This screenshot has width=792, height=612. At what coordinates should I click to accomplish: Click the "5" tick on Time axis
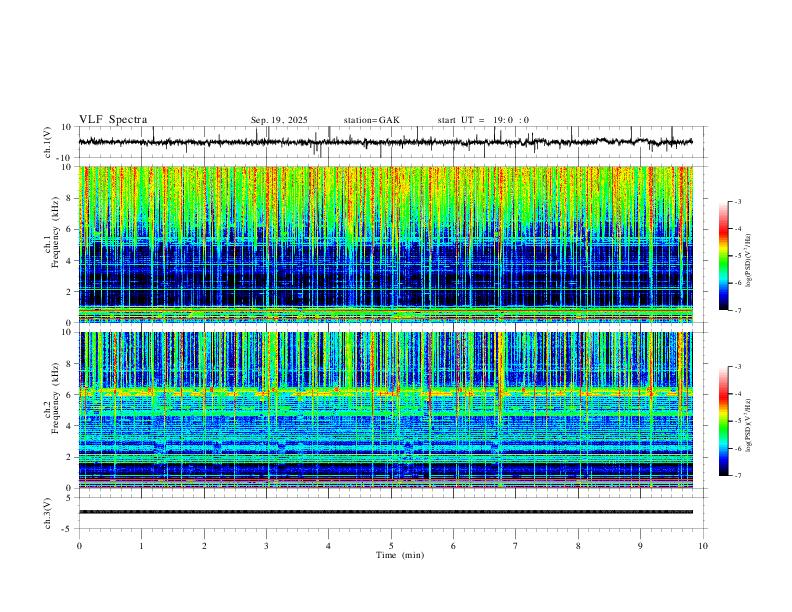pyautogui.click(x=391, y=546)
